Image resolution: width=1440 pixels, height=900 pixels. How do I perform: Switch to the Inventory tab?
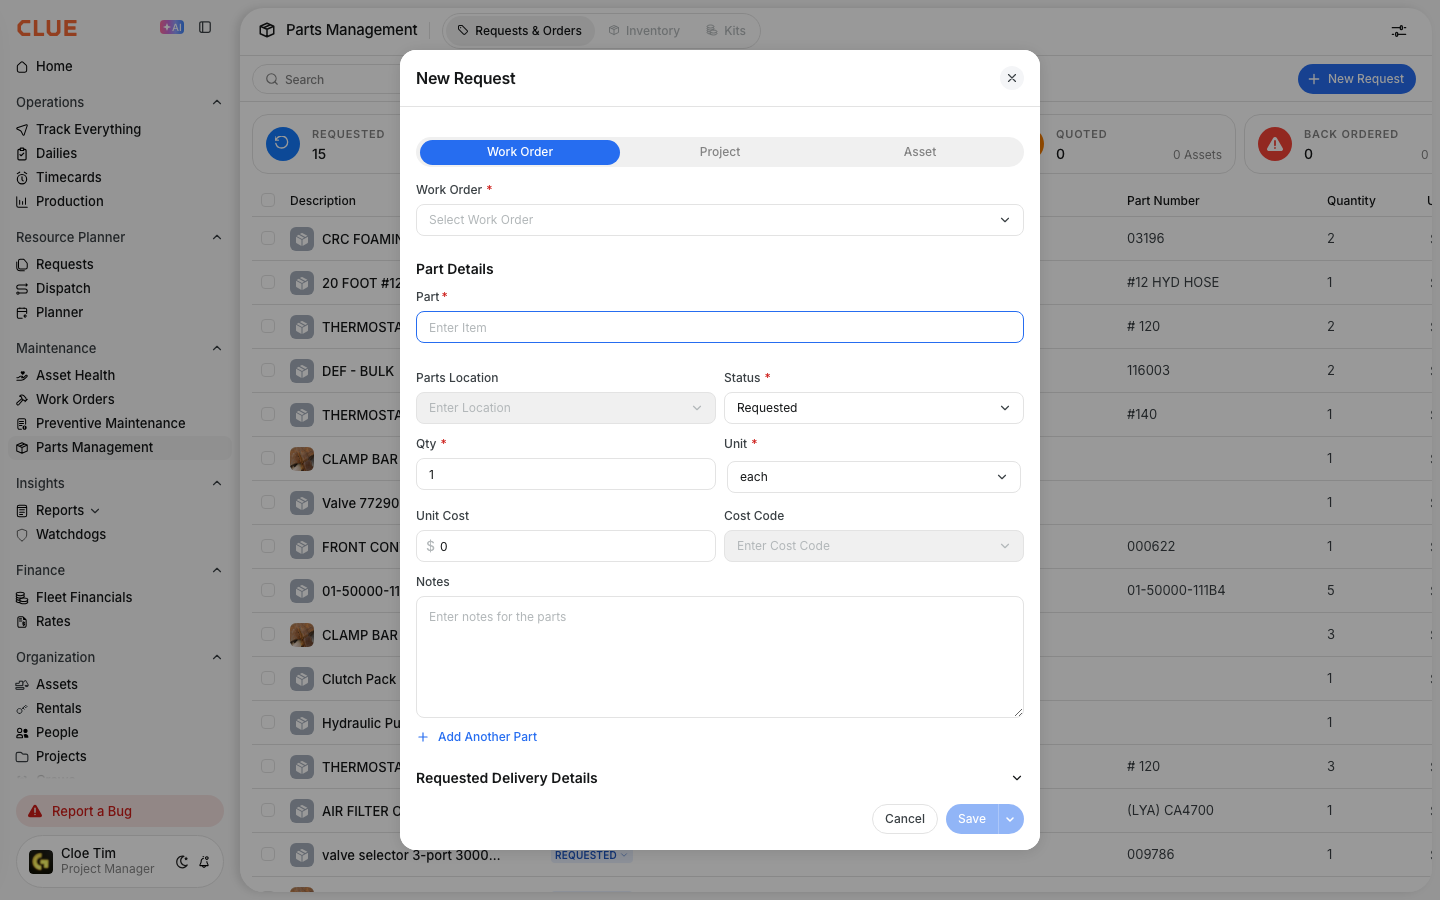(x=644, y=31)
